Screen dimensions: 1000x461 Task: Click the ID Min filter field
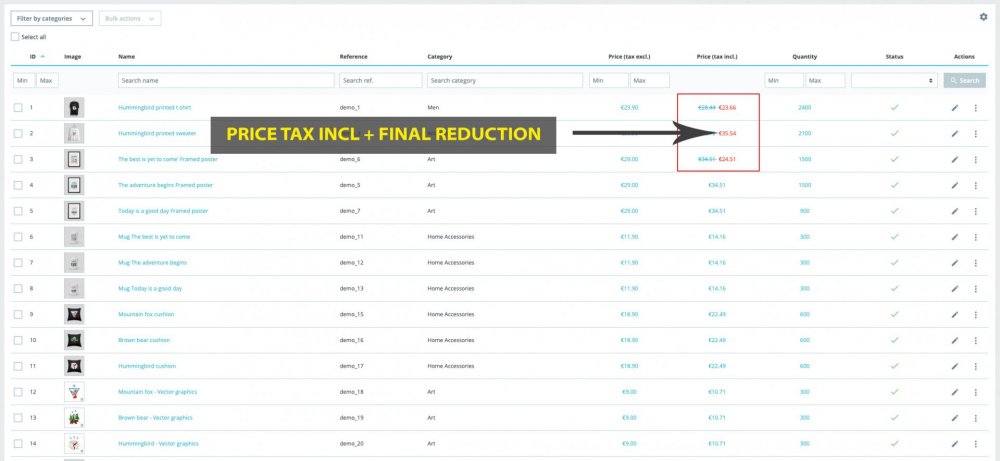click(24, 80)
